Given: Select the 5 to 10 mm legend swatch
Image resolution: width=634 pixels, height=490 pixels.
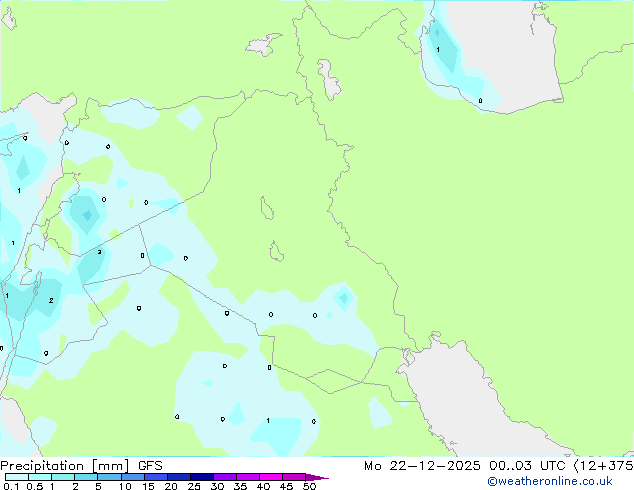Looking at the screenshot, I should click(x=109, y=477).
